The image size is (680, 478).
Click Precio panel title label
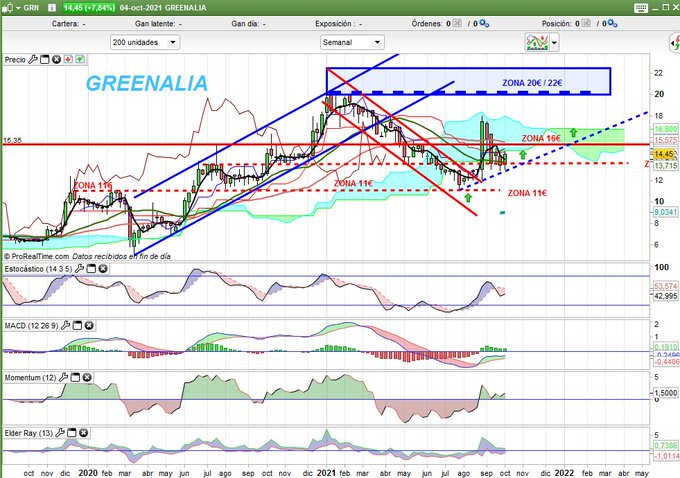(15, 59)
